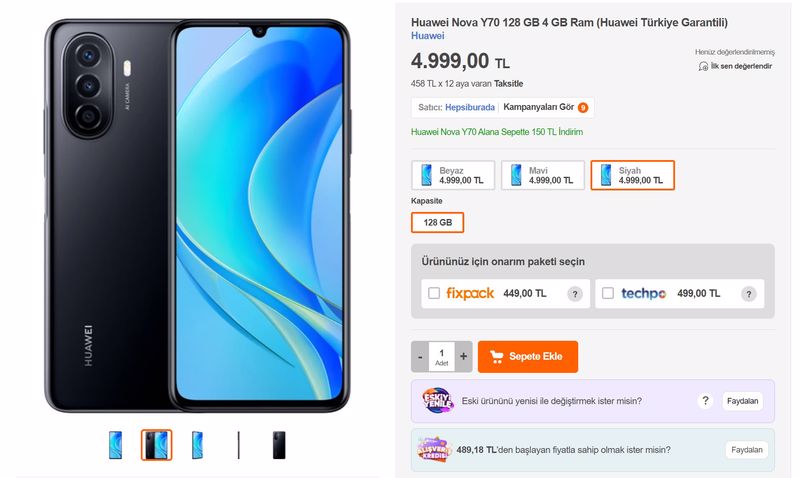800x478 pixels.
Task: Click the Alışveriş Kredisi badge icon
Action: tap(434, 449)
